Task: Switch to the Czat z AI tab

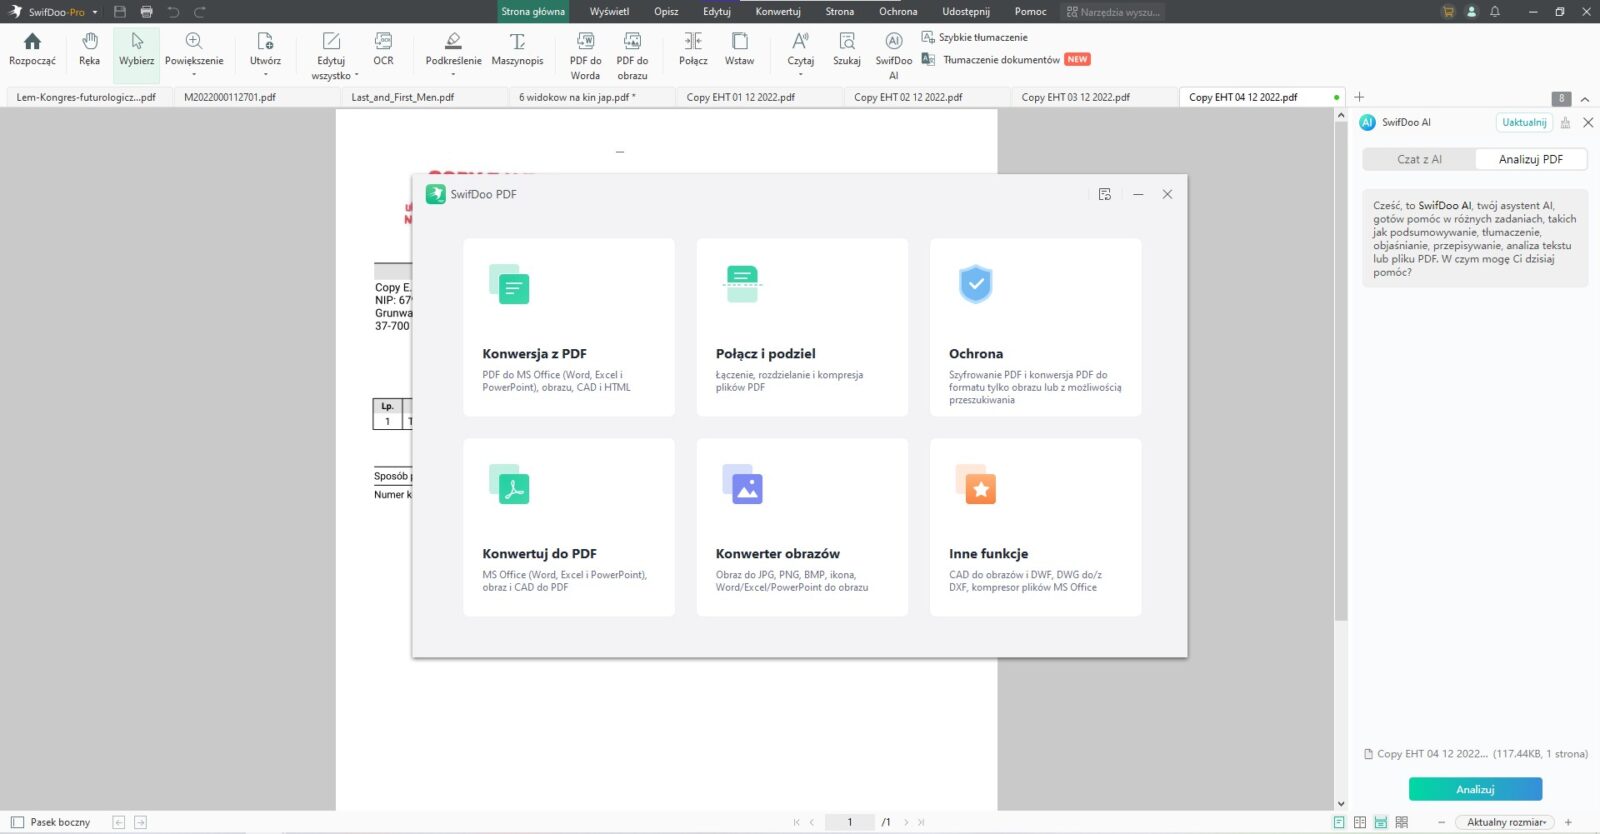Action: tap(1419, 159)
